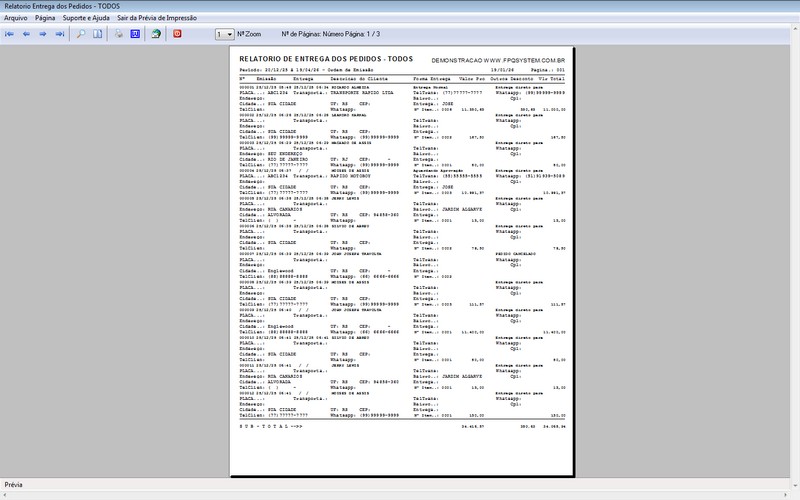Open the Arquivo menu
The width and height of the screenshot is (800, 500).
16,18
